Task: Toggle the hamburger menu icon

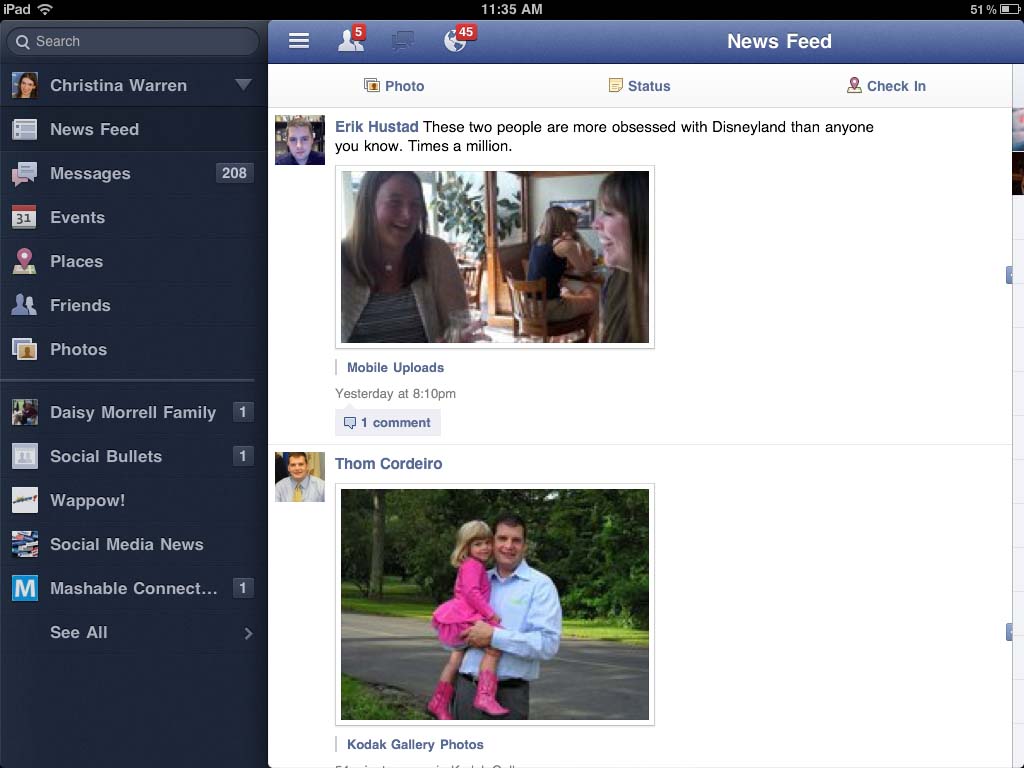Action: click(x=299, y=40)
